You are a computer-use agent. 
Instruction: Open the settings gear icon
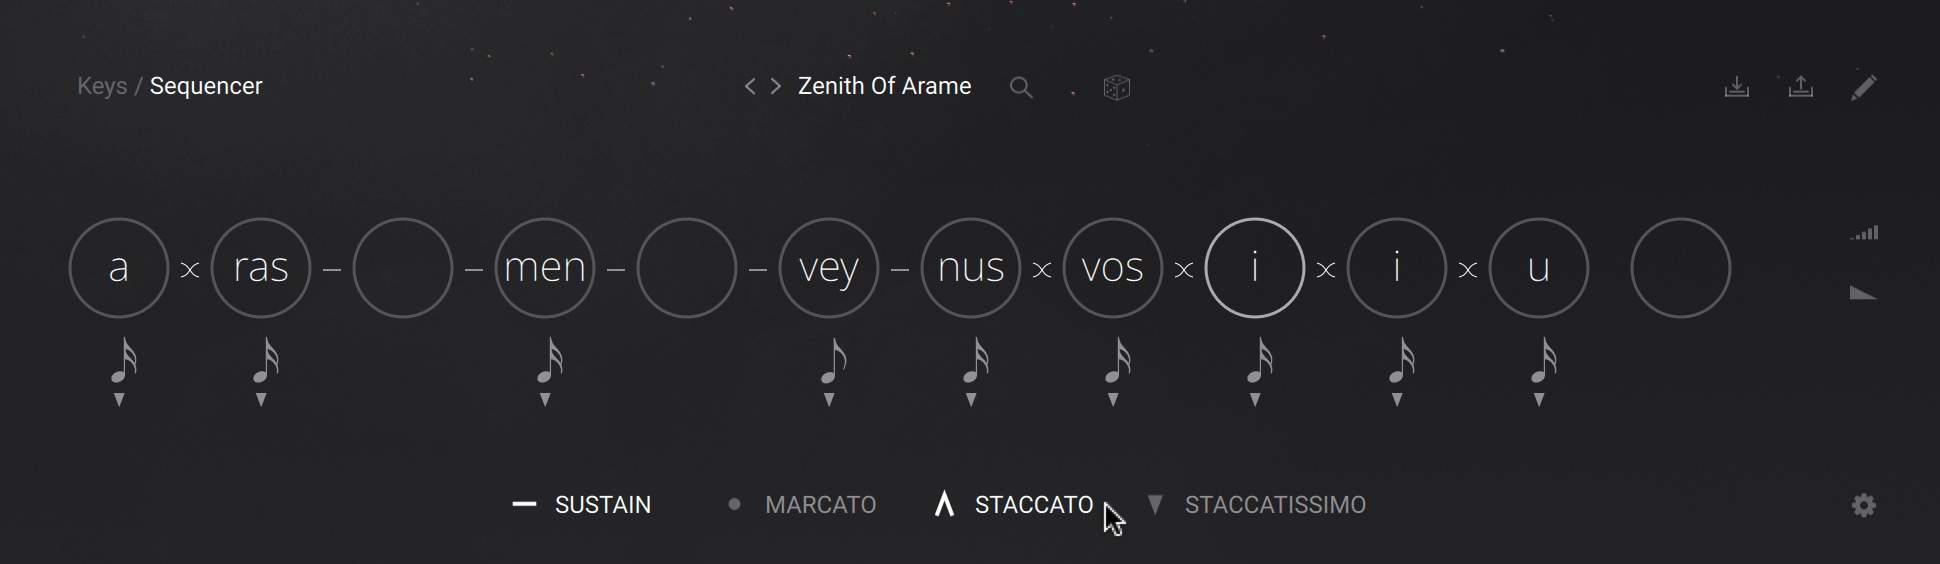tap(1863, 506)
